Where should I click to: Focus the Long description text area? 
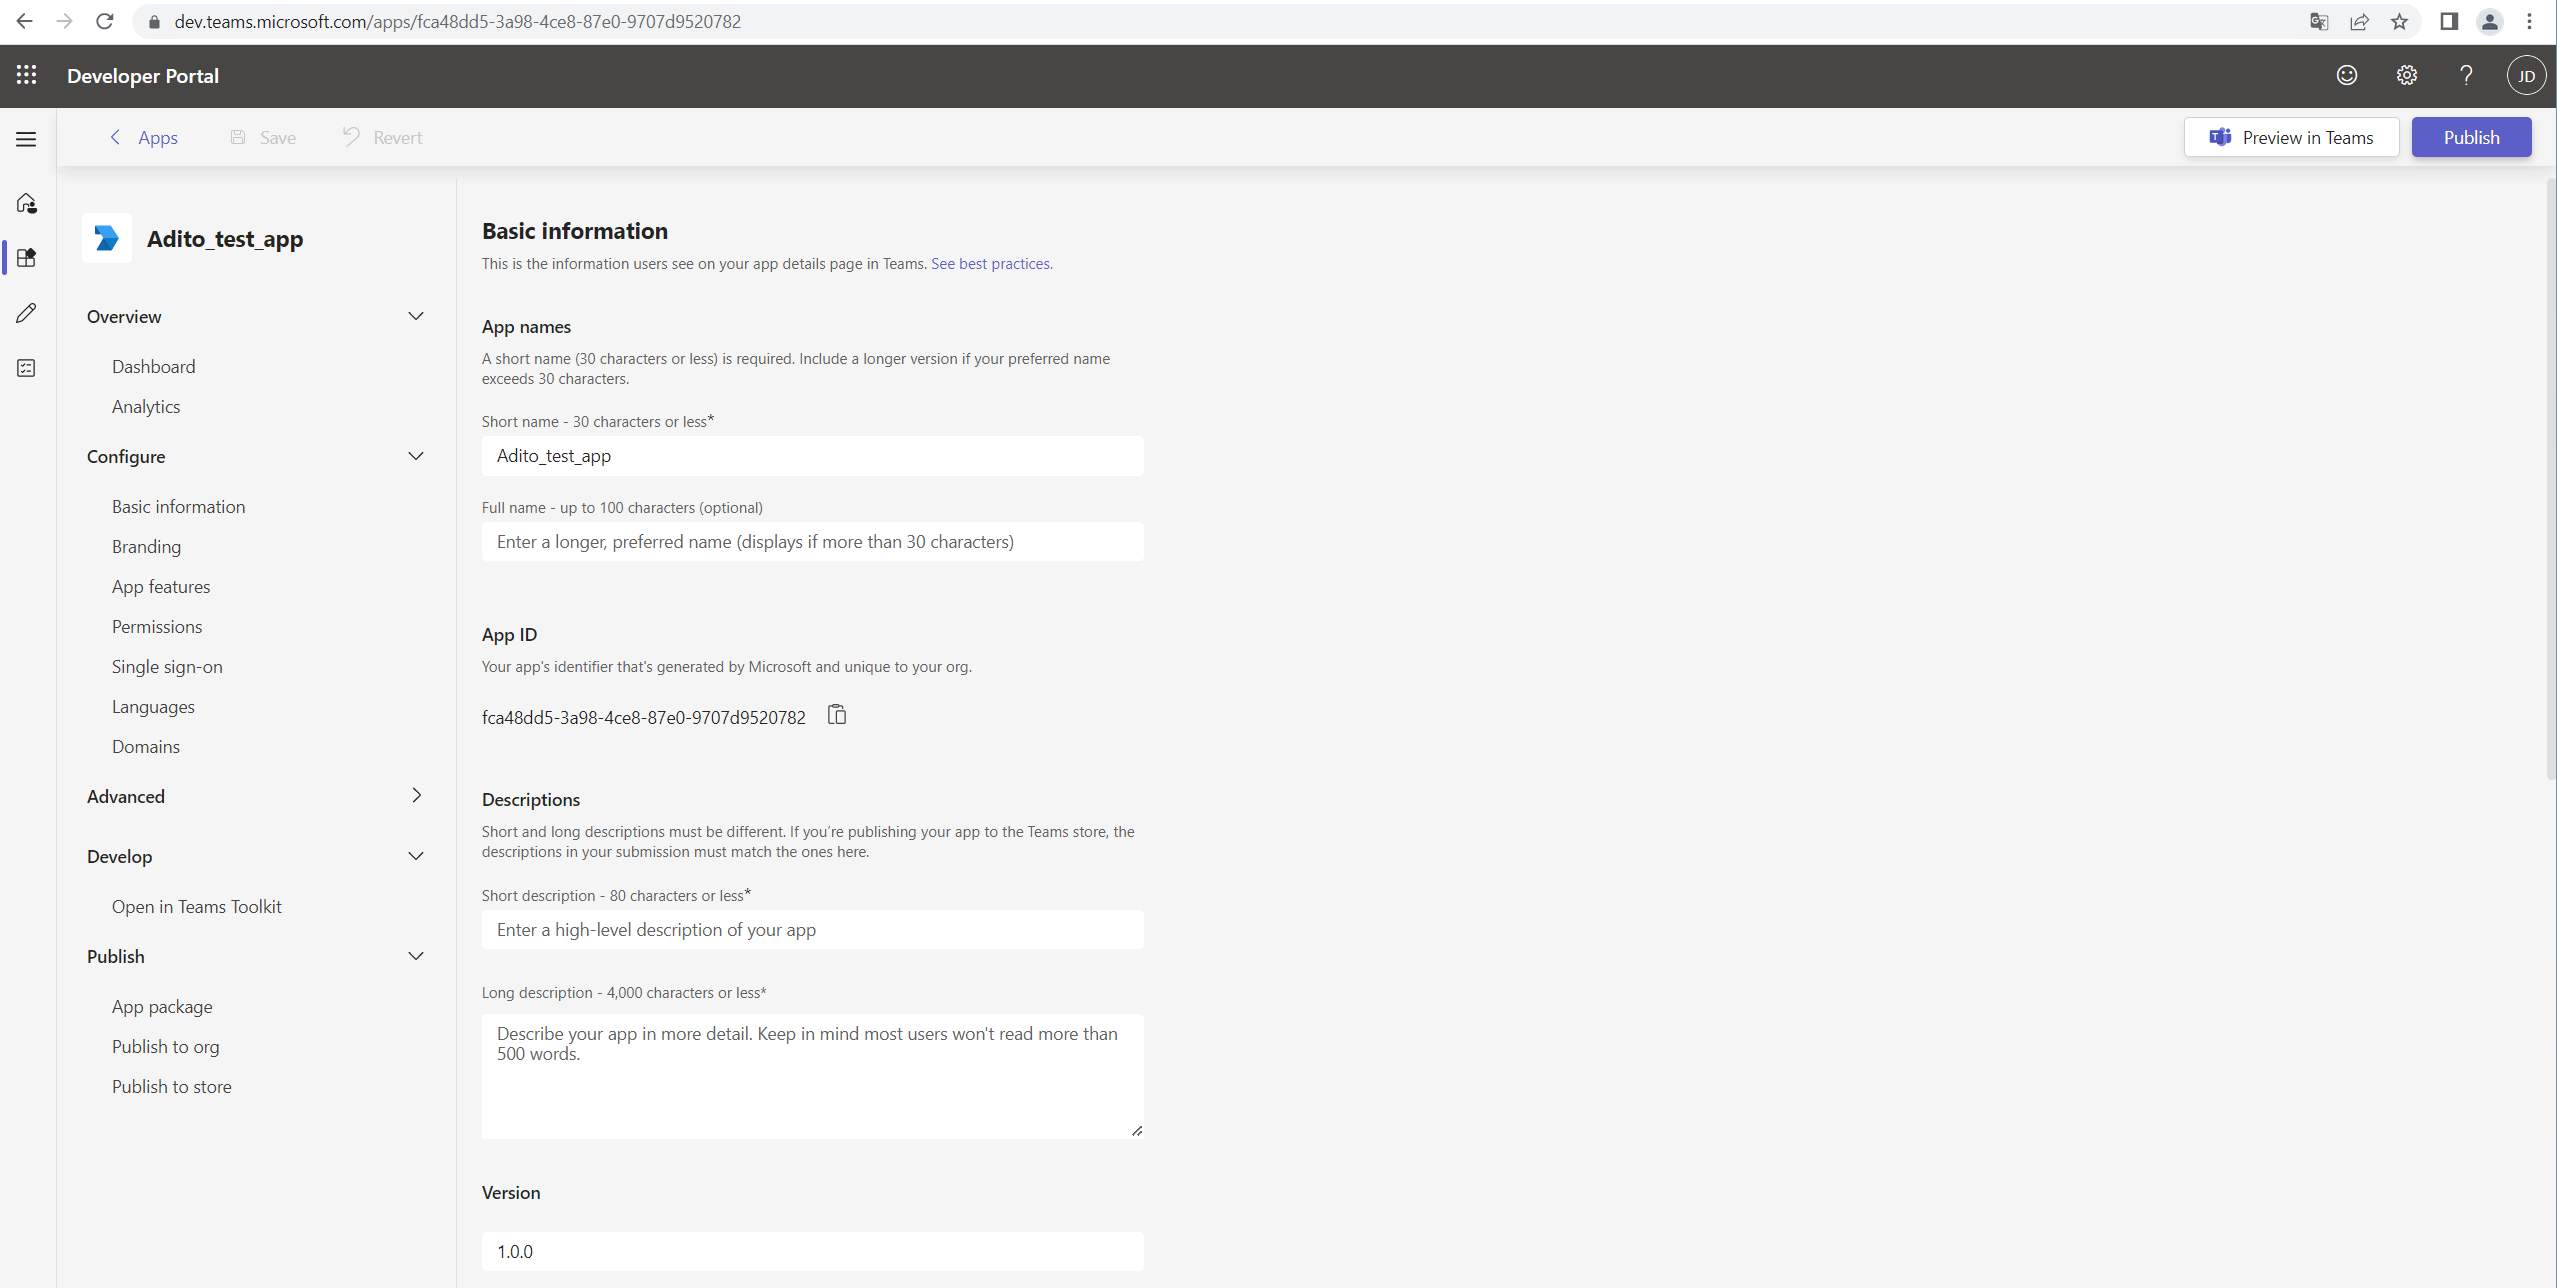812,1076
